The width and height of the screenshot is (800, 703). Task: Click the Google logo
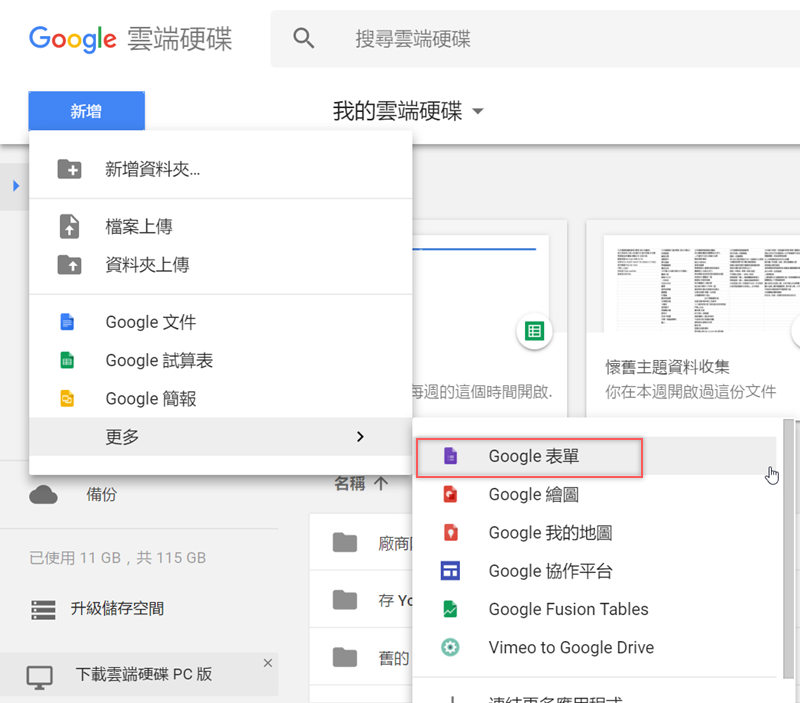73,39
